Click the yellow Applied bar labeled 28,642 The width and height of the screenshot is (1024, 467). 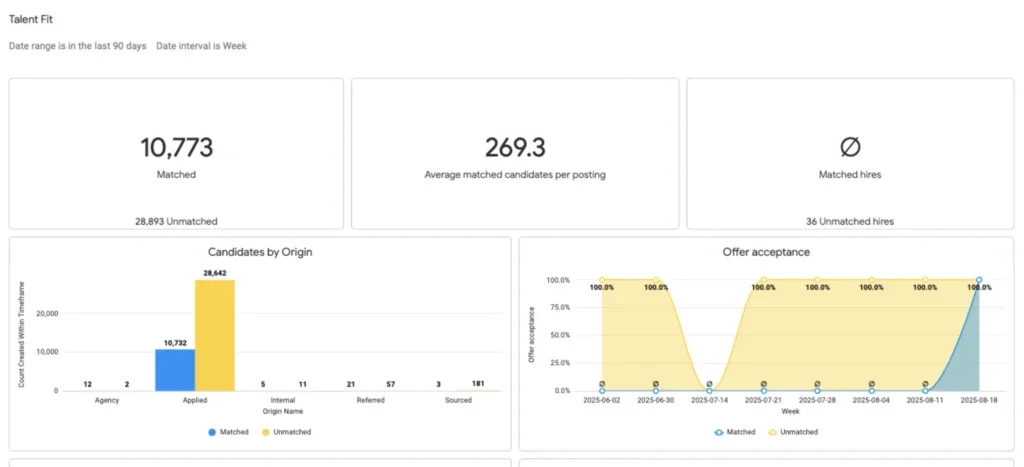click(x=214, y=335)
